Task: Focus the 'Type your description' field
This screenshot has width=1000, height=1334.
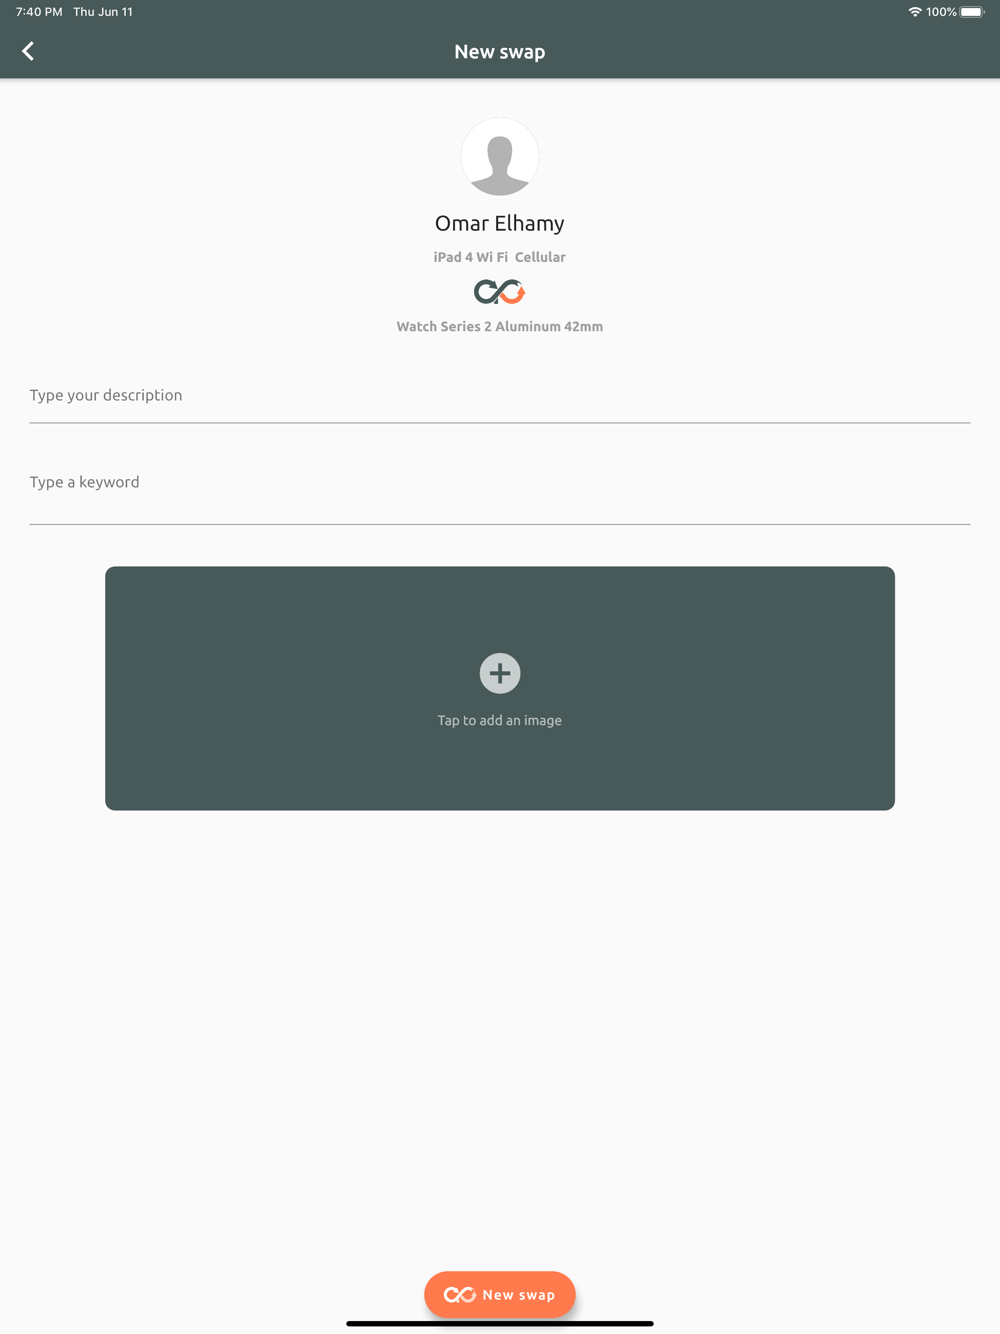Action: point(500,395)
